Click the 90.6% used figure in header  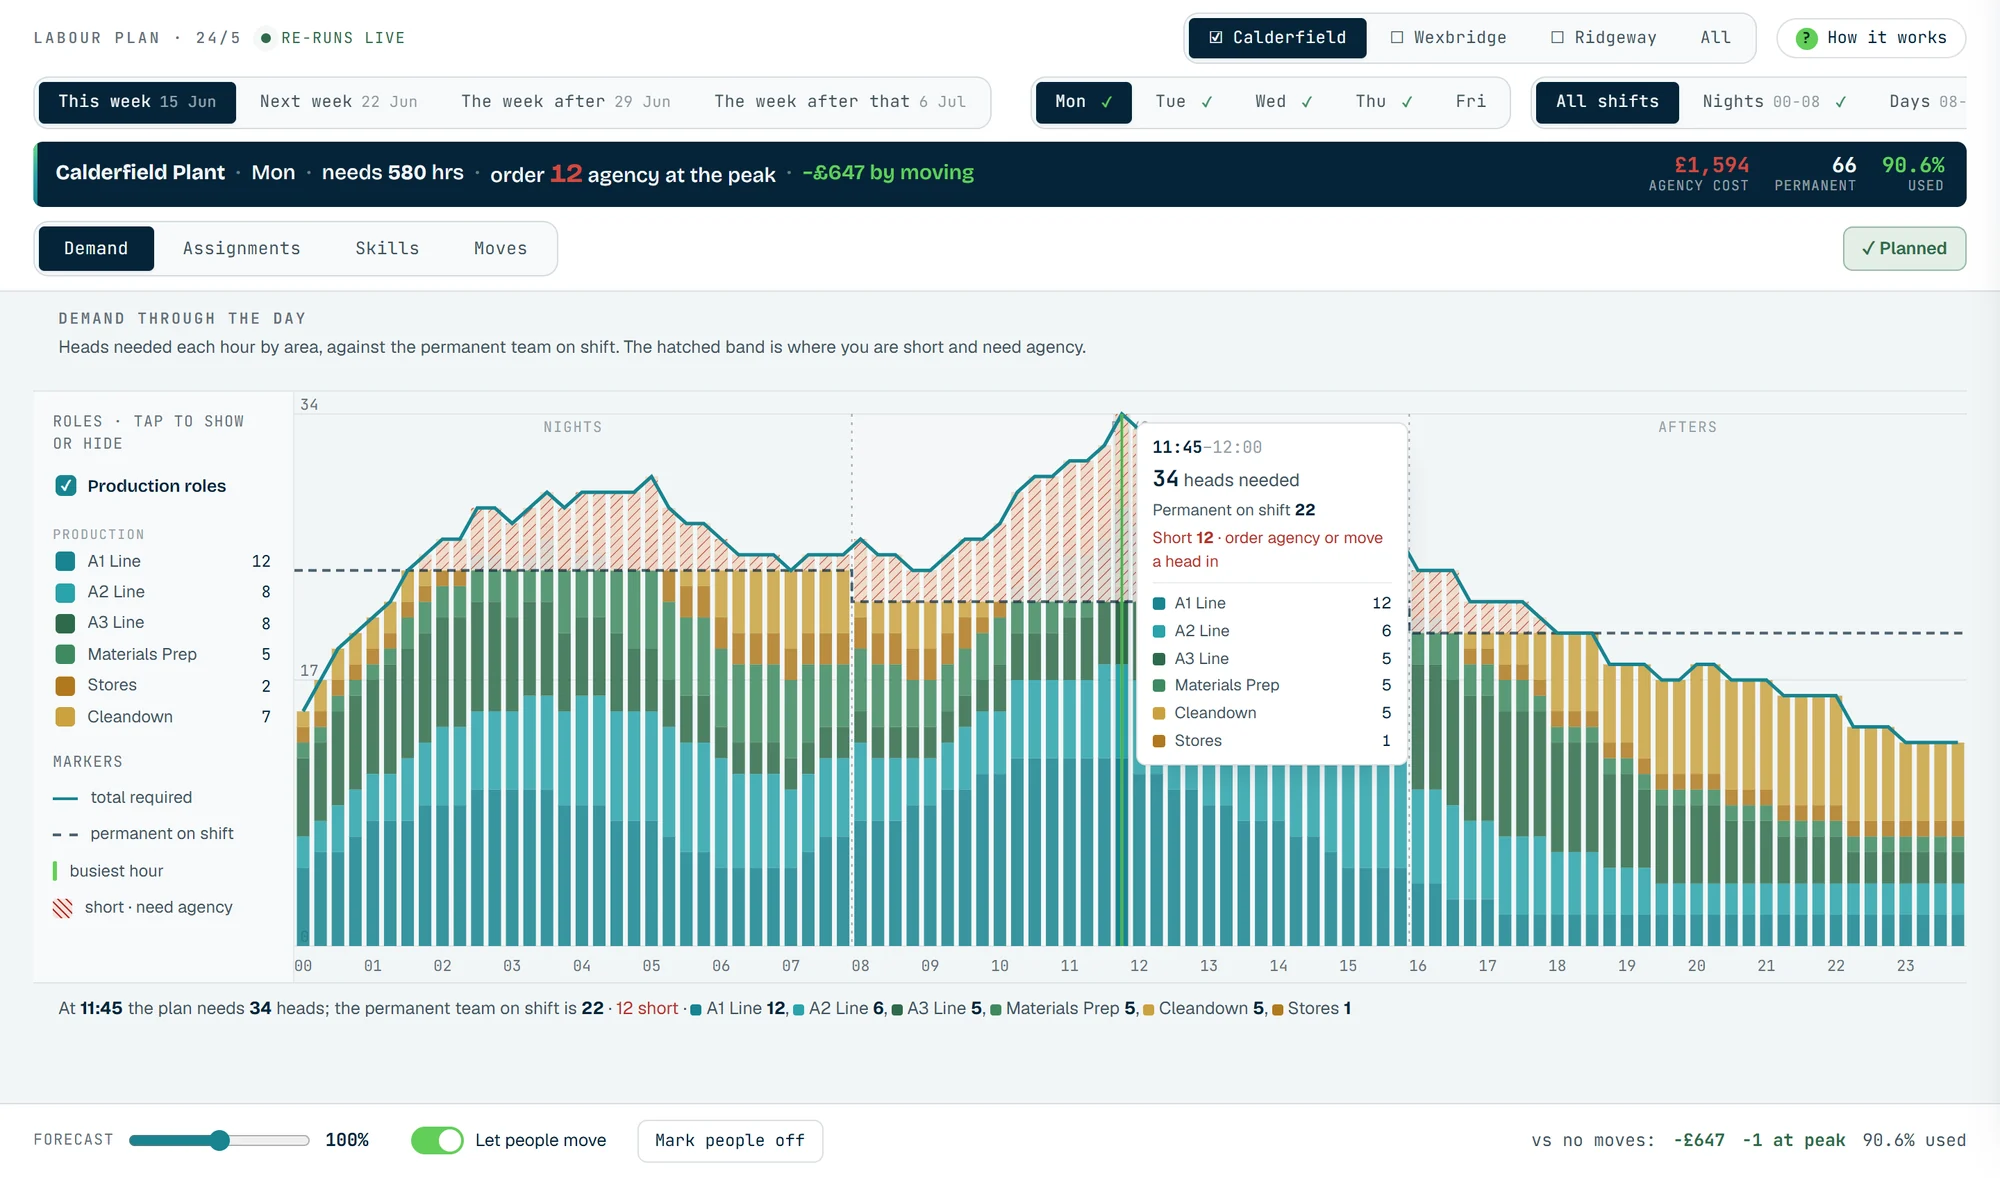pos(1913,165)
